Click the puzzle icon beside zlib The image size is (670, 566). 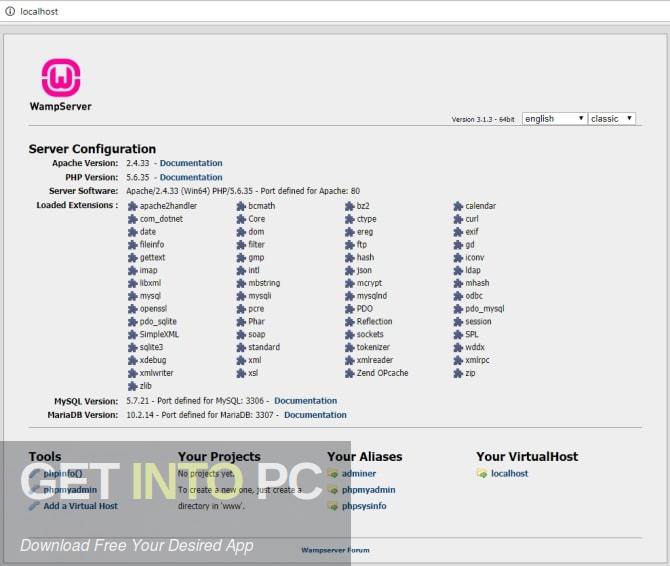132,386
